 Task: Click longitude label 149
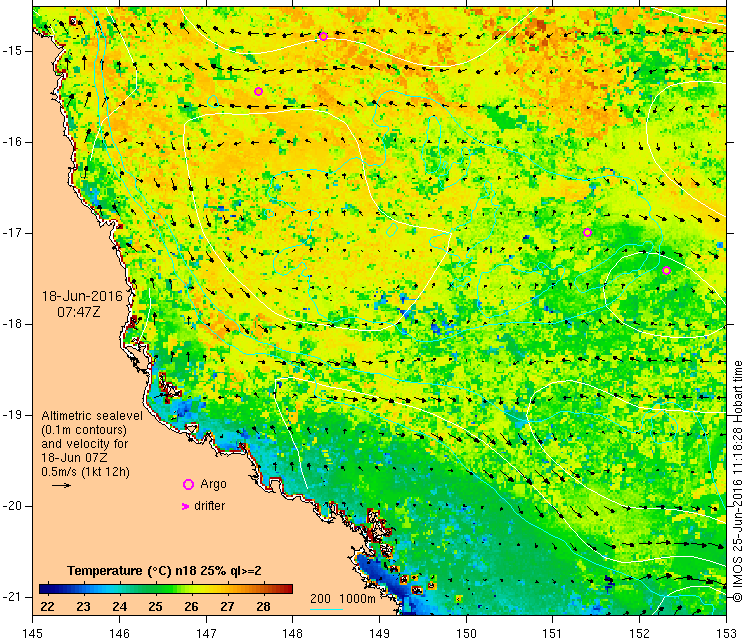(379, 634)
